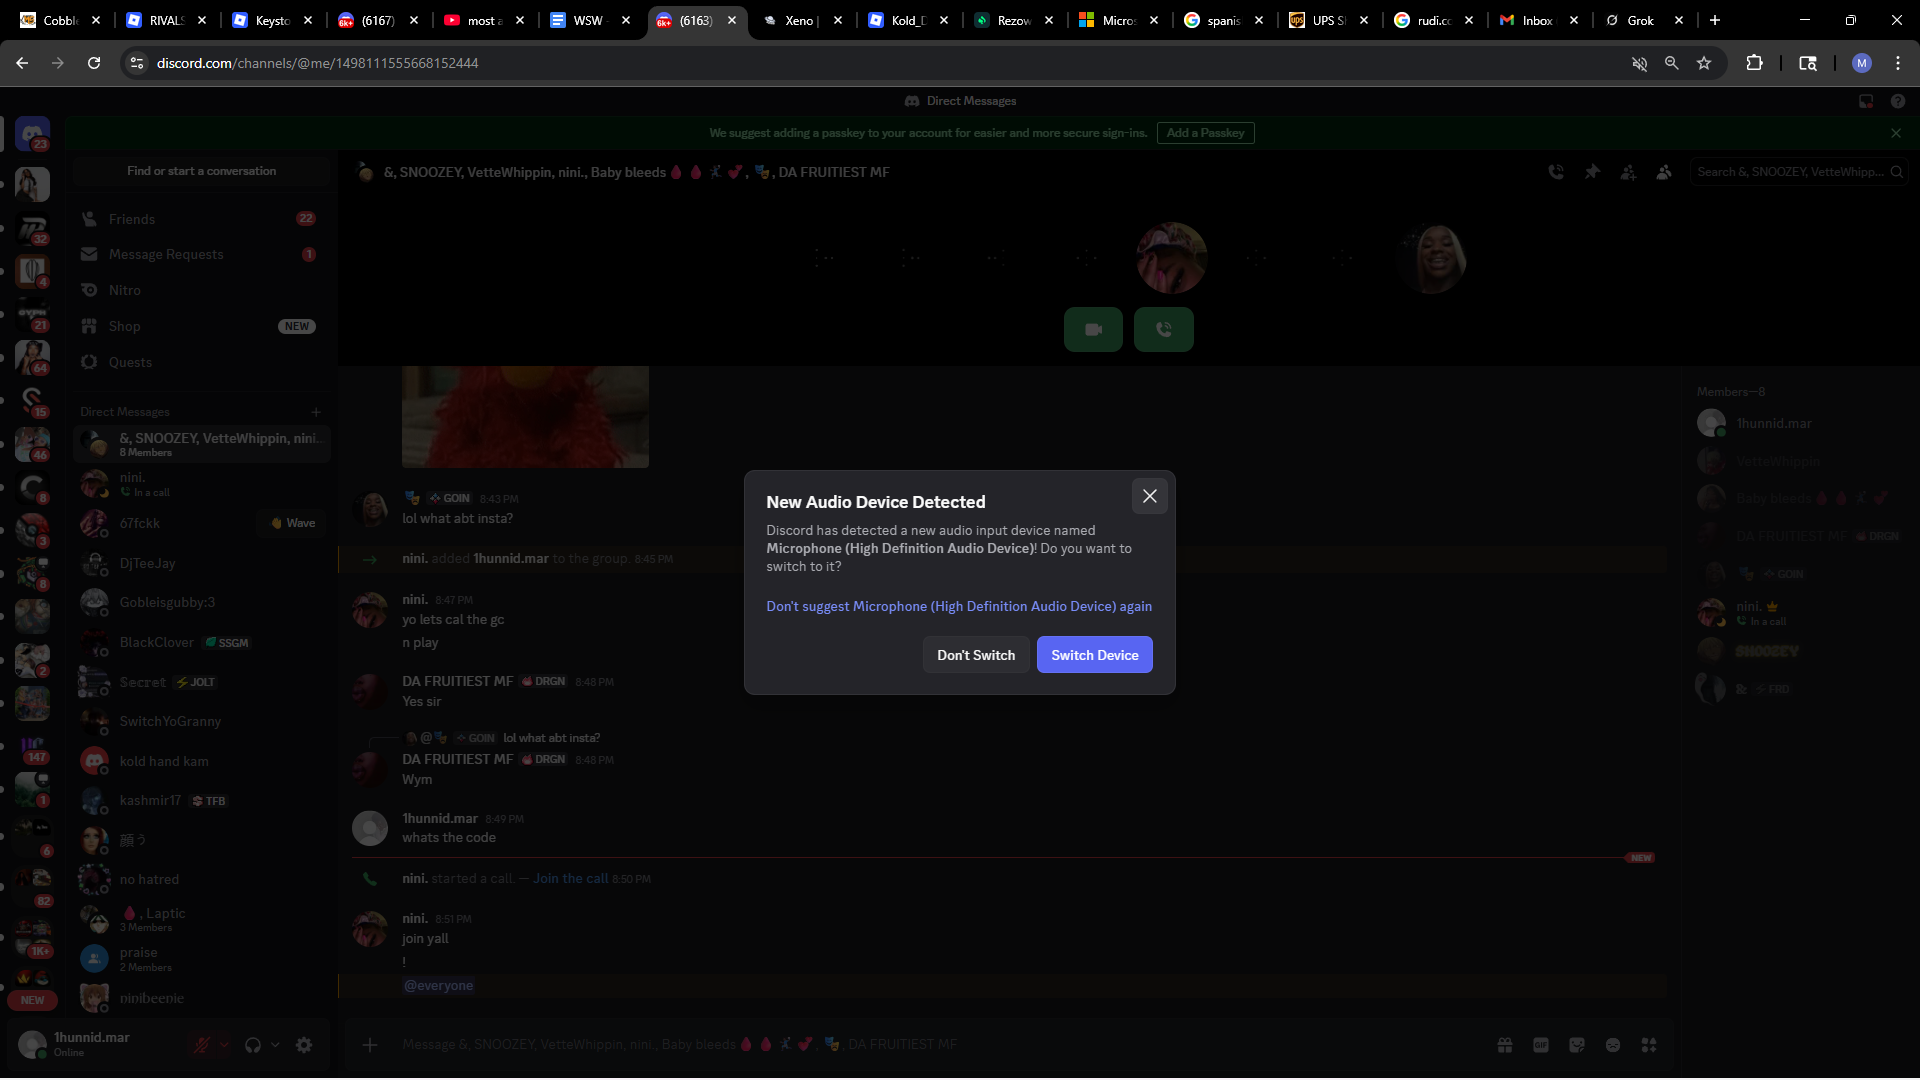Join the voice call with the green phone button
Image resolution: width=1920 pixels, height=1080 pixels.
click(1164, 329)
